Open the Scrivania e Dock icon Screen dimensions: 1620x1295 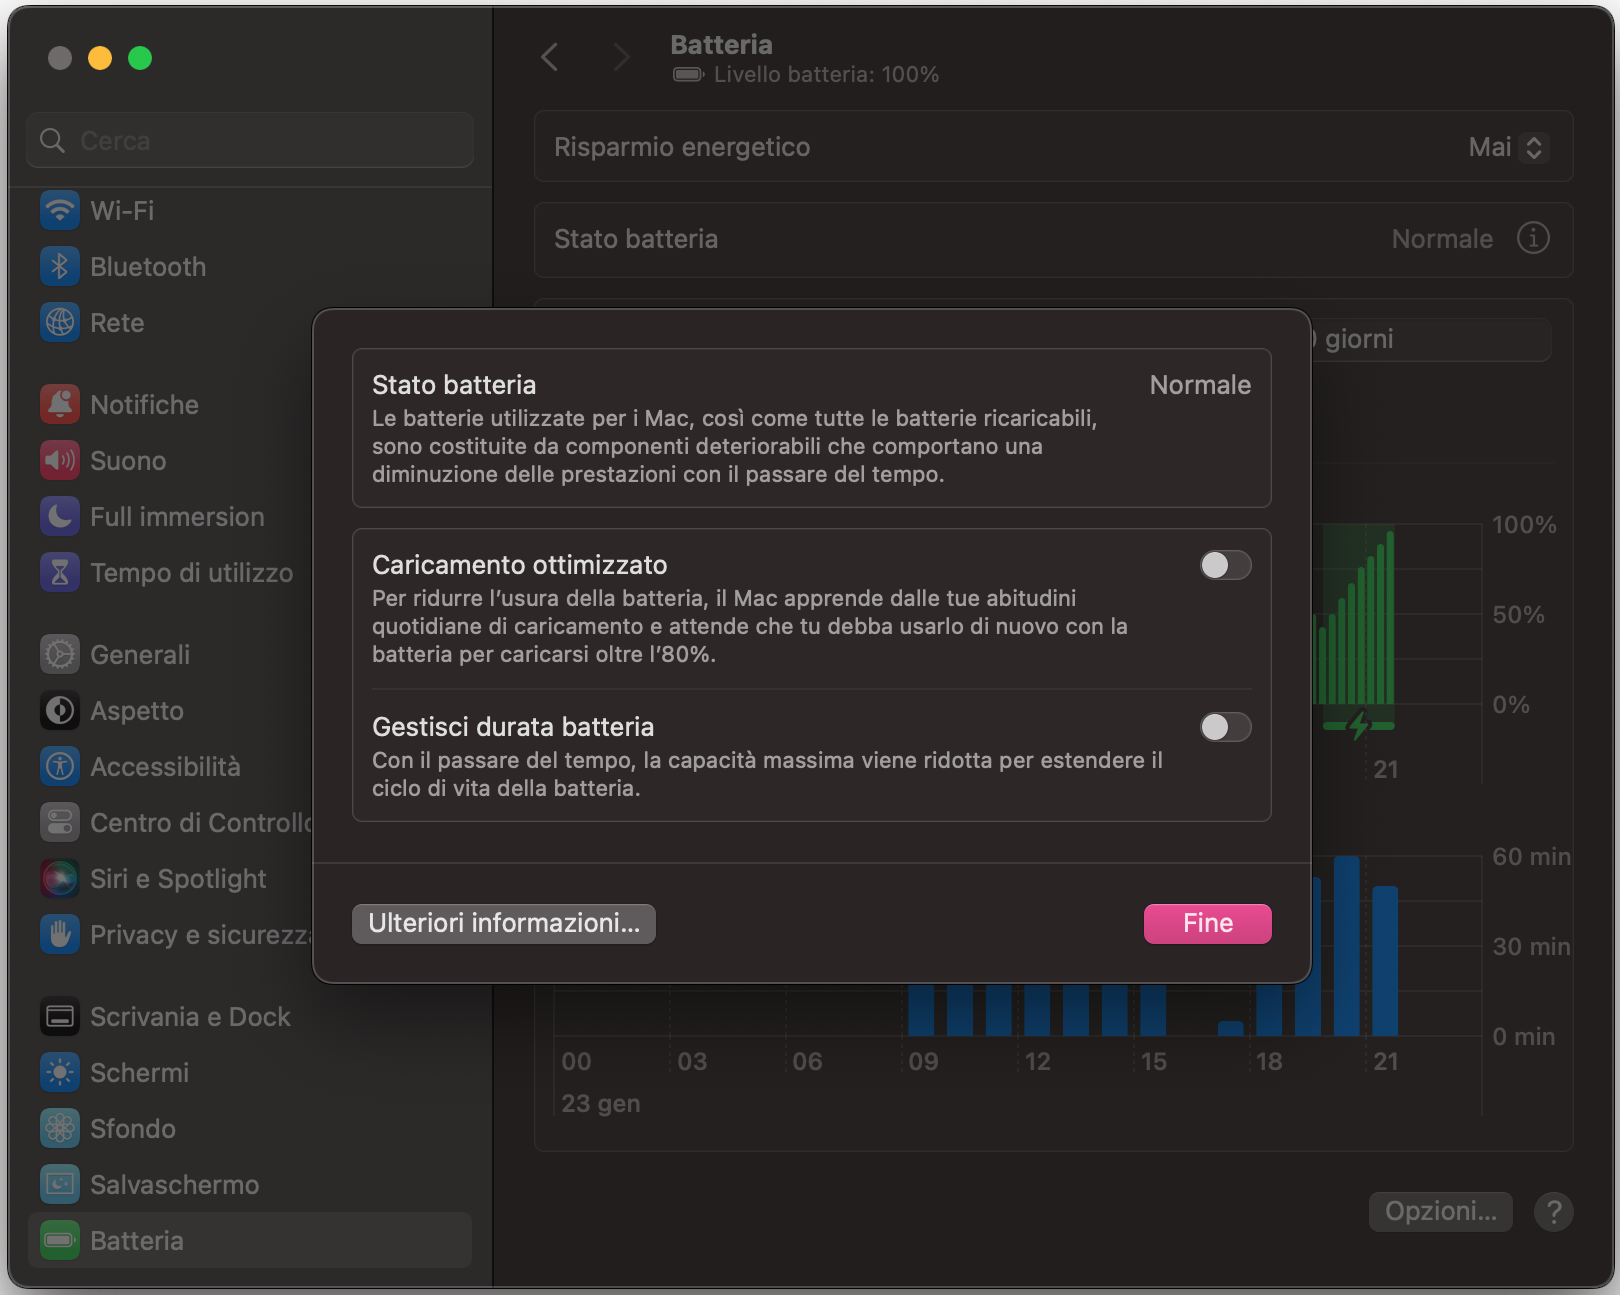[60, 1016]
